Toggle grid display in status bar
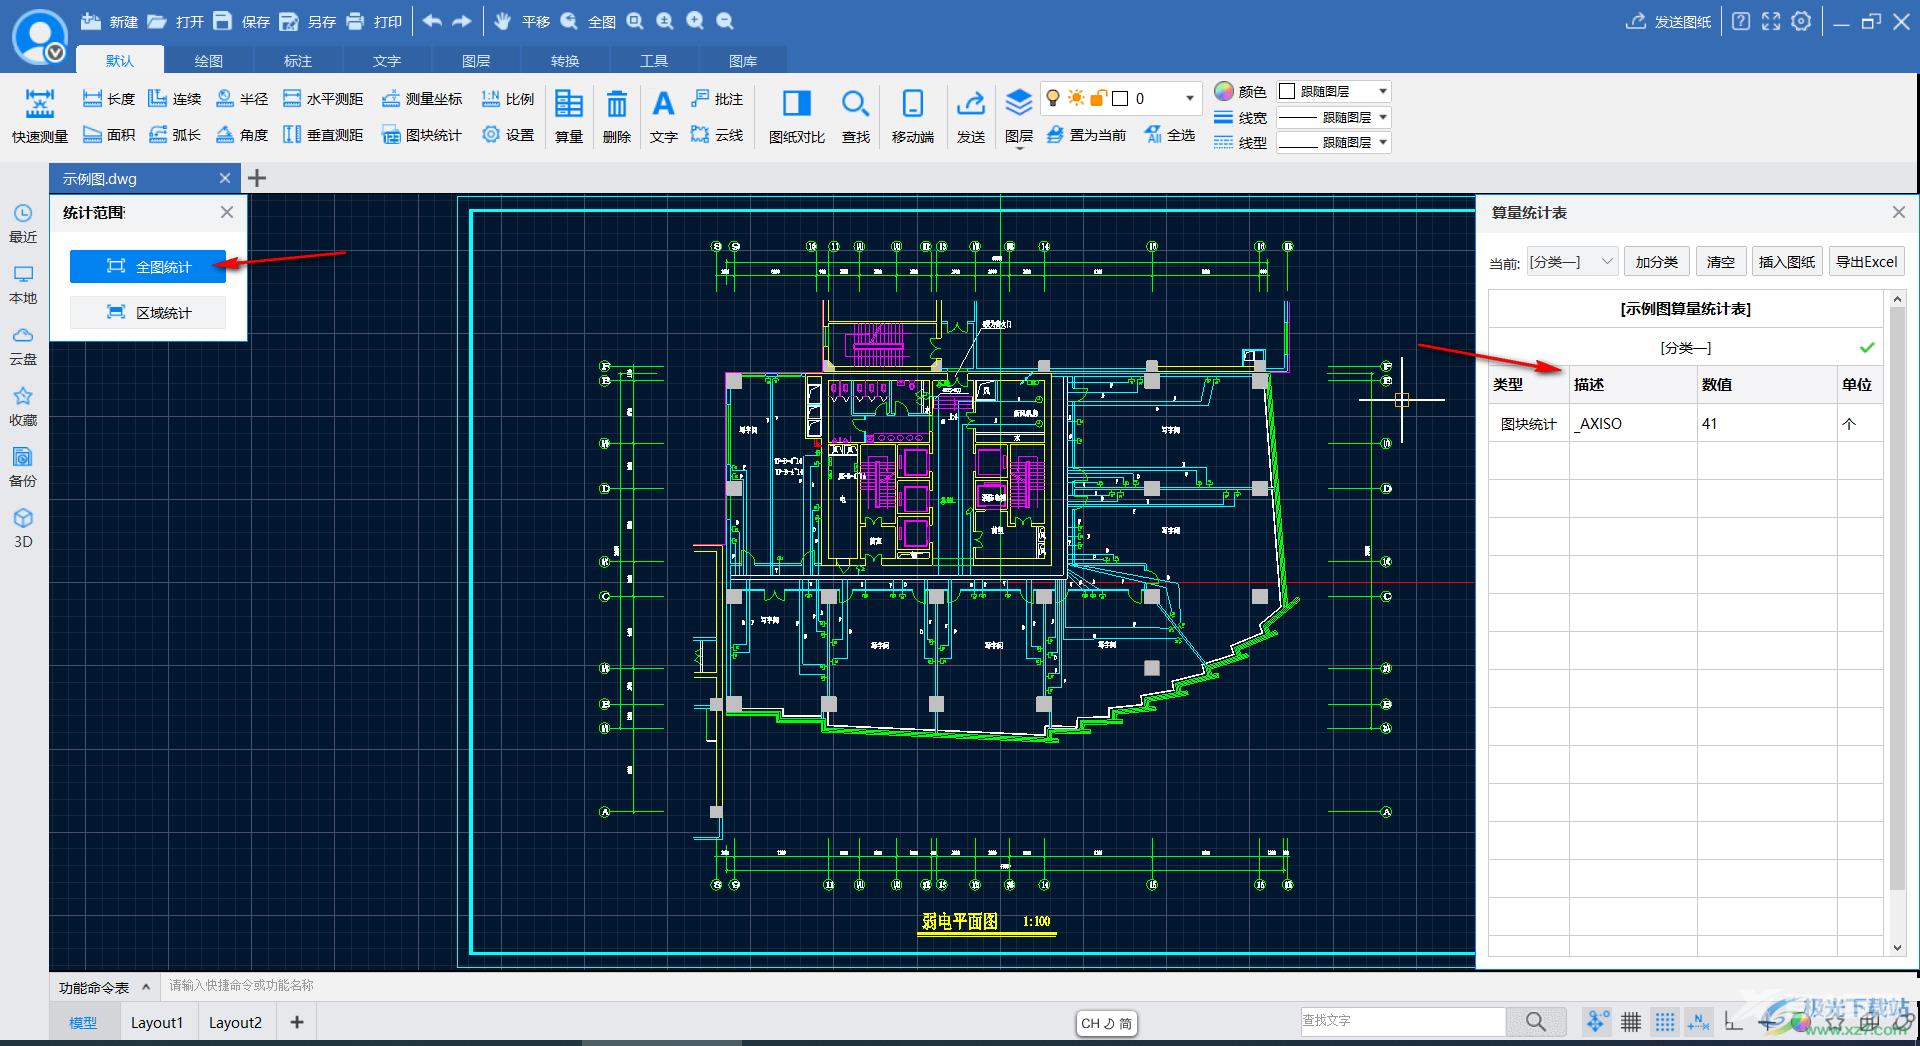The width and height of the screenshot is (1920, 1046). point(1631,1021)
